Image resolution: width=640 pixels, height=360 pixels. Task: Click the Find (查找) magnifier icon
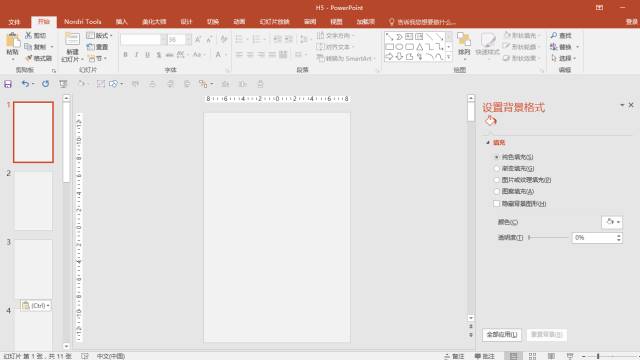(x=554, y=36)
